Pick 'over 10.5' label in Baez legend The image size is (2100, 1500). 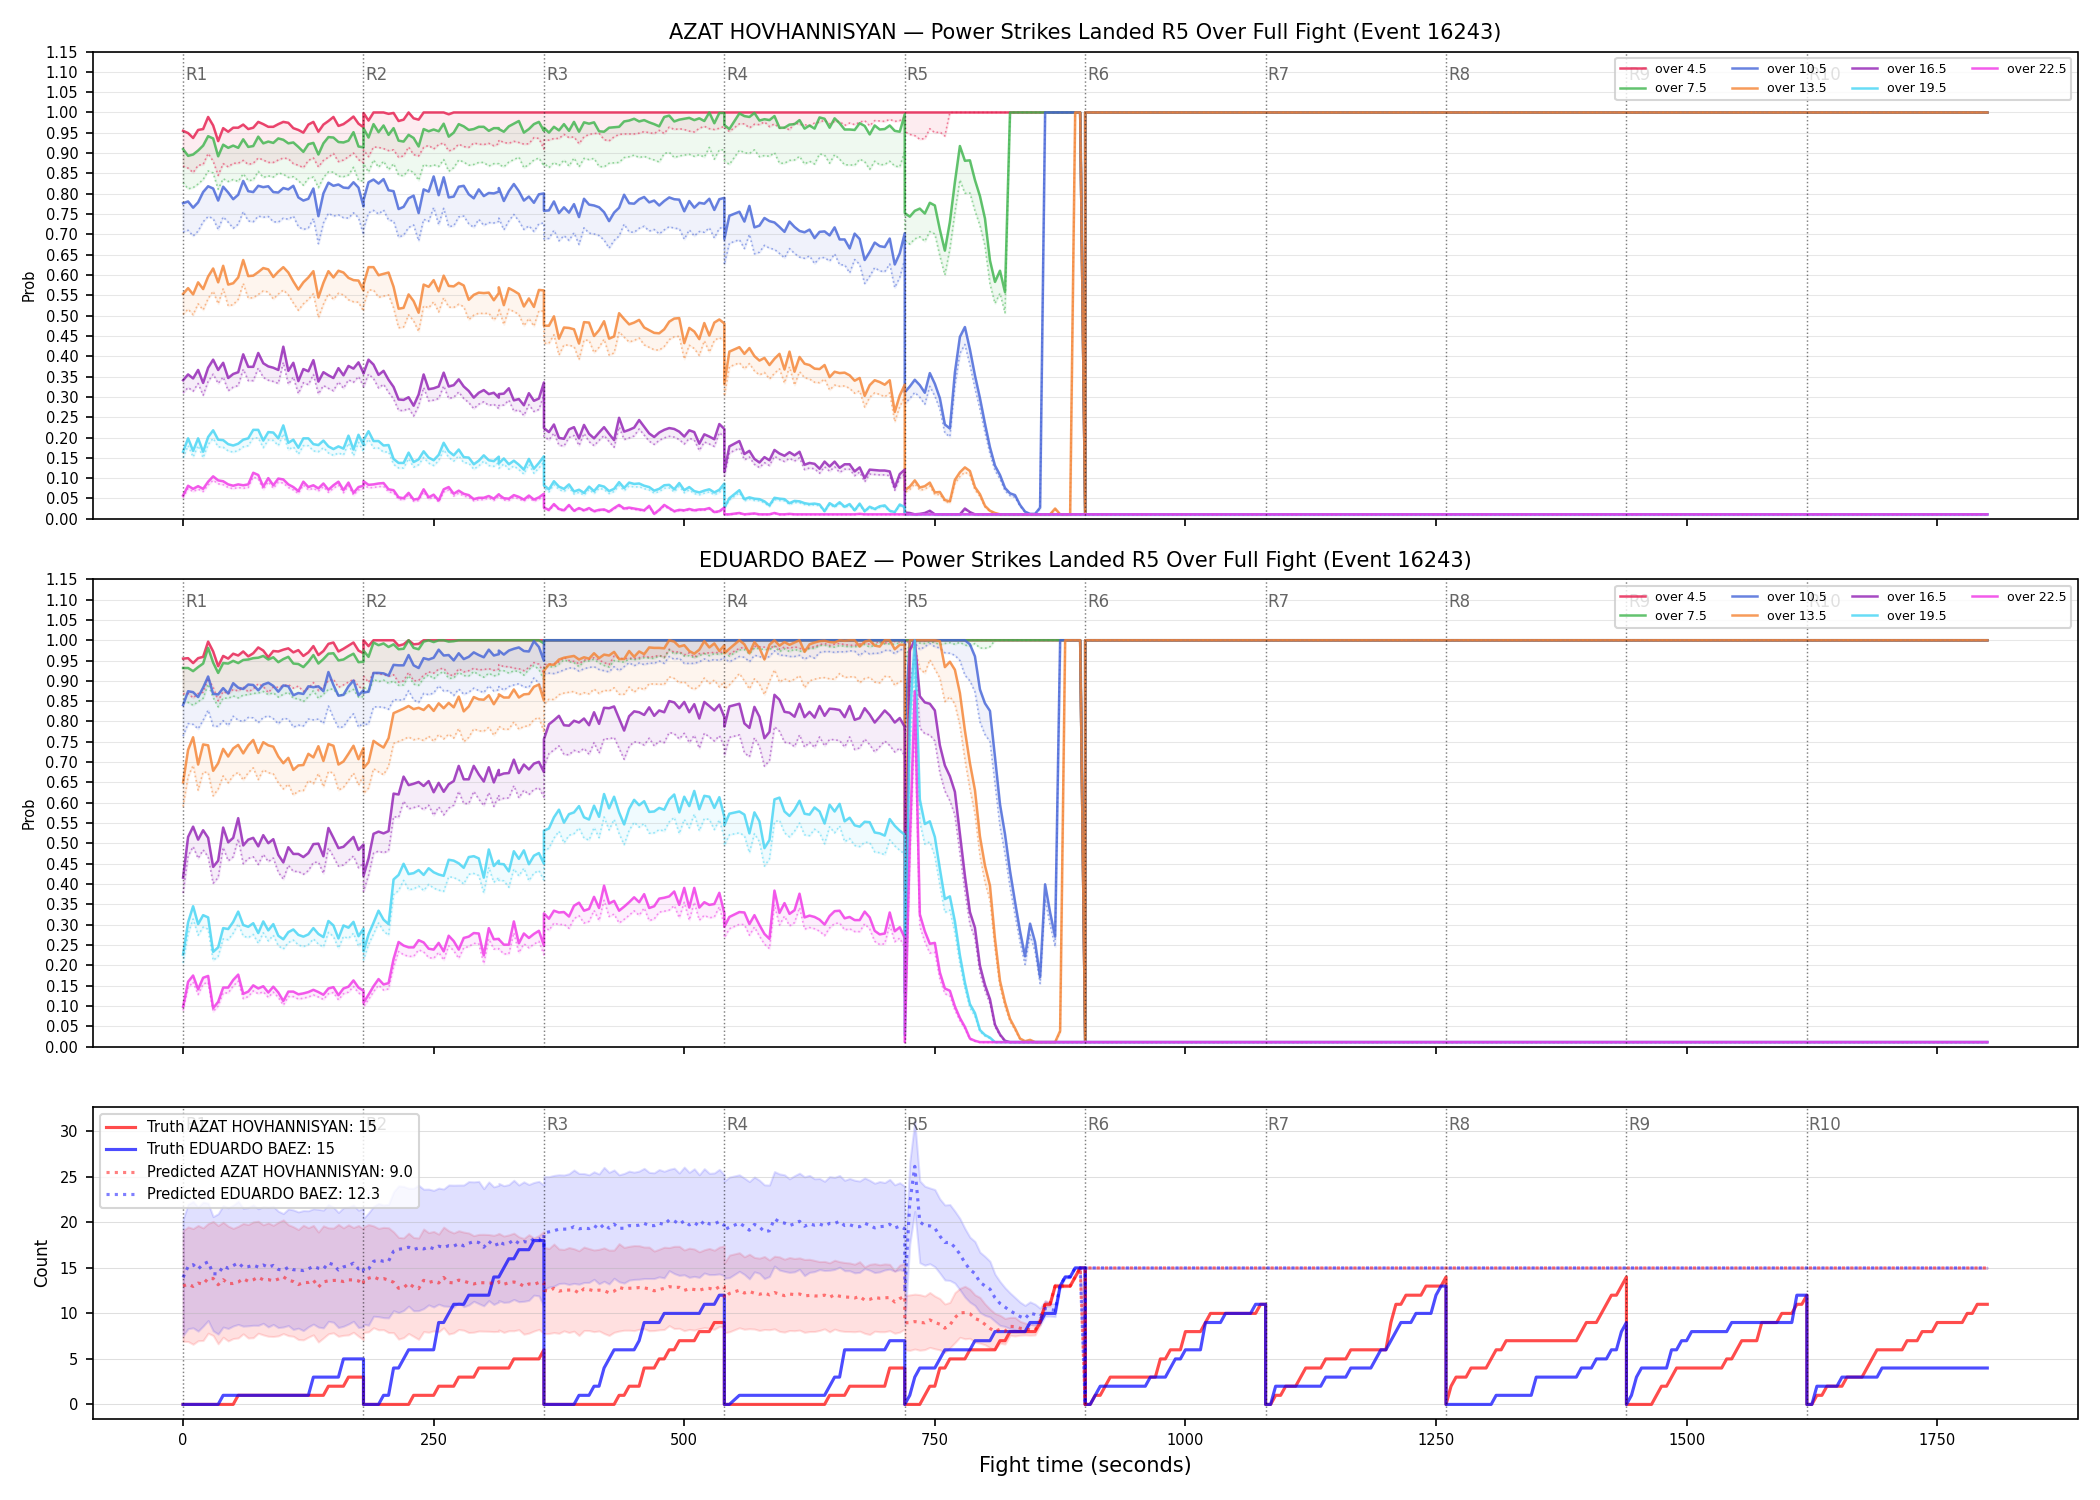pyautogui.click(x=1796, y=597)
